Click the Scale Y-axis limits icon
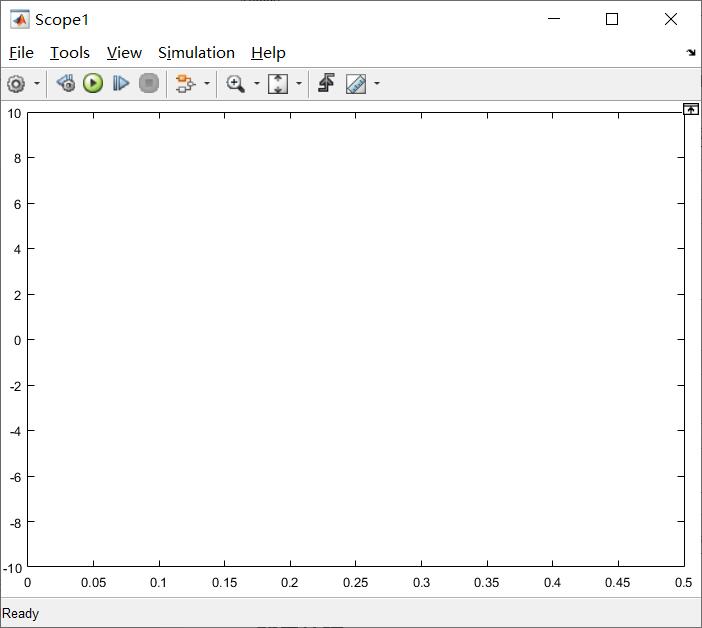 278,84
